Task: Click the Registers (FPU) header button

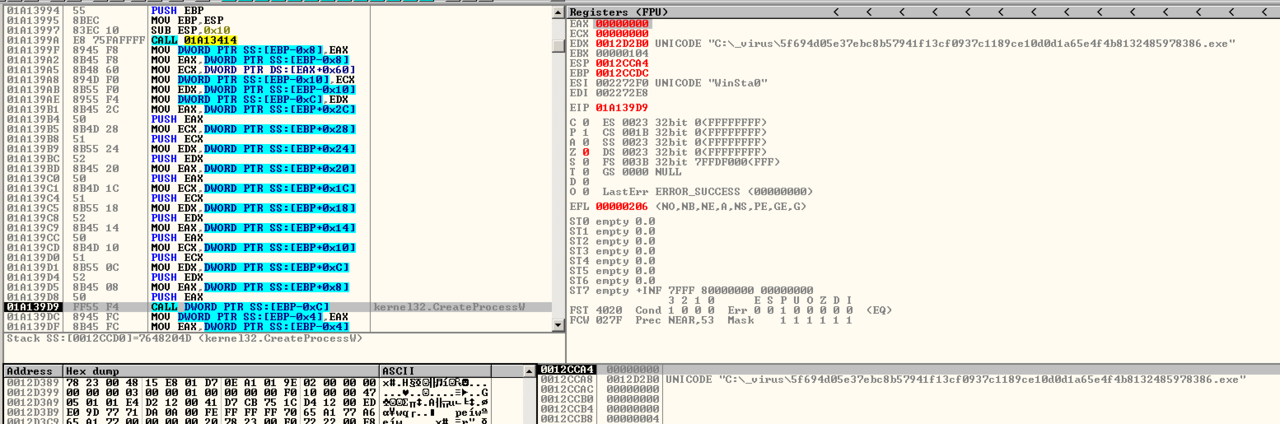Action: pos(611,12)
